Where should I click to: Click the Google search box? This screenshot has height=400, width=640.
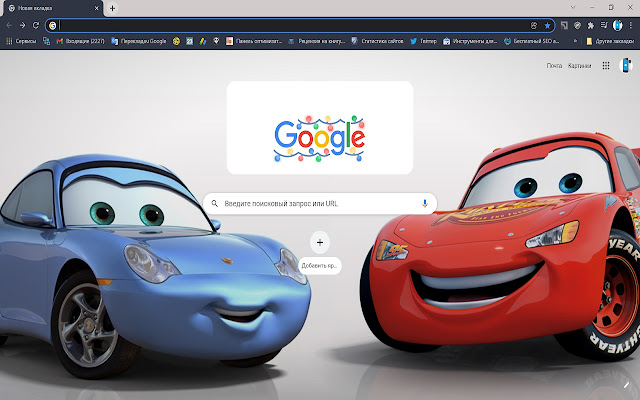(320, 203)
